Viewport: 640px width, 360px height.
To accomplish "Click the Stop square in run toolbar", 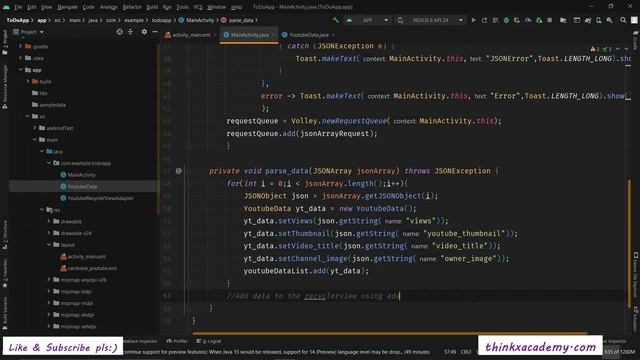I will [550, 20].
